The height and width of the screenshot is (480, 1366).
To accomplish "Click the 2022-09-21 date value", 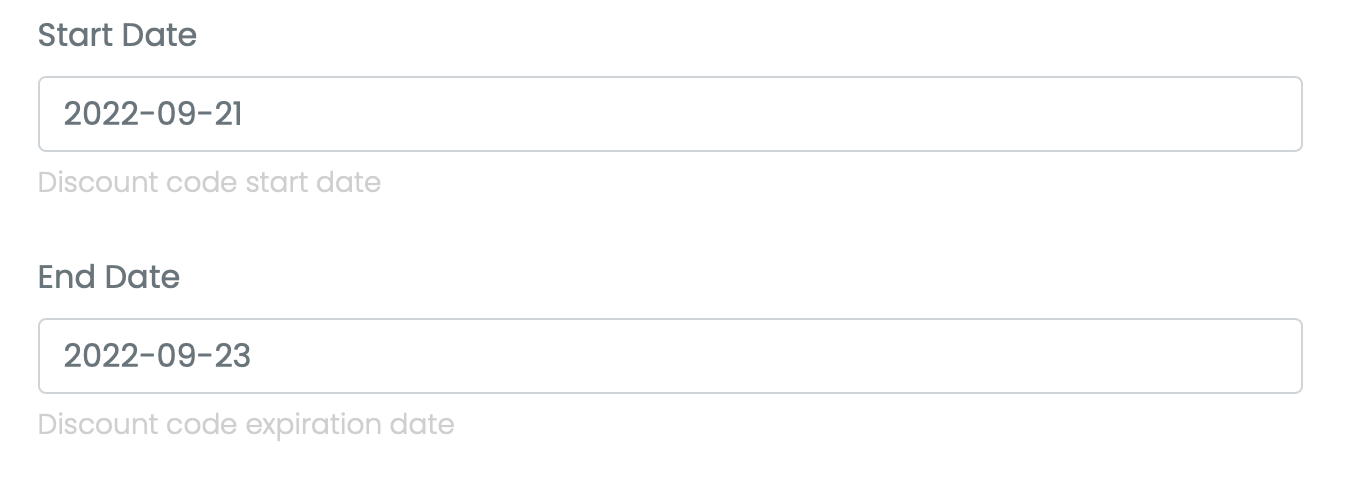I will tap(153, 114).
